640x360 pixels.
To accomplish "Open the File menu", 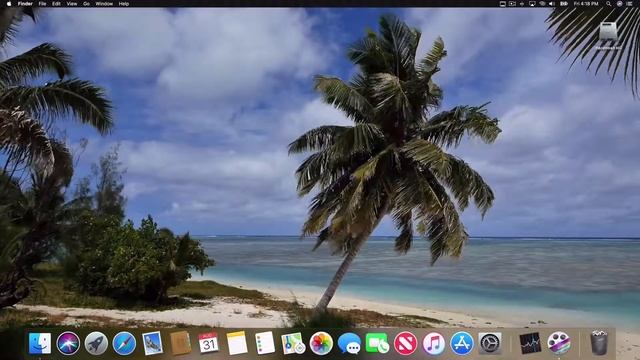I will pyautogui.click(x=42, y=4).
